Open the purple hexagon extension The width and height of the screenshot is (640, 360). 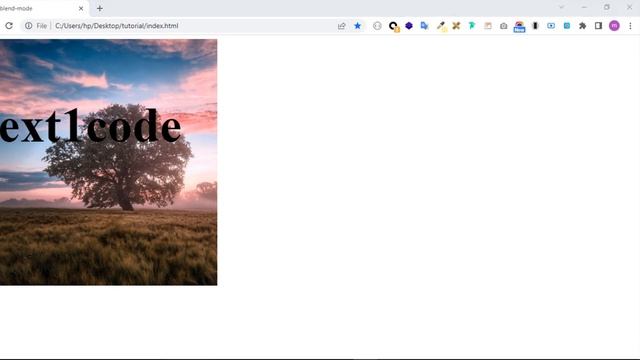pyautogui.click(x=409, y=26)
